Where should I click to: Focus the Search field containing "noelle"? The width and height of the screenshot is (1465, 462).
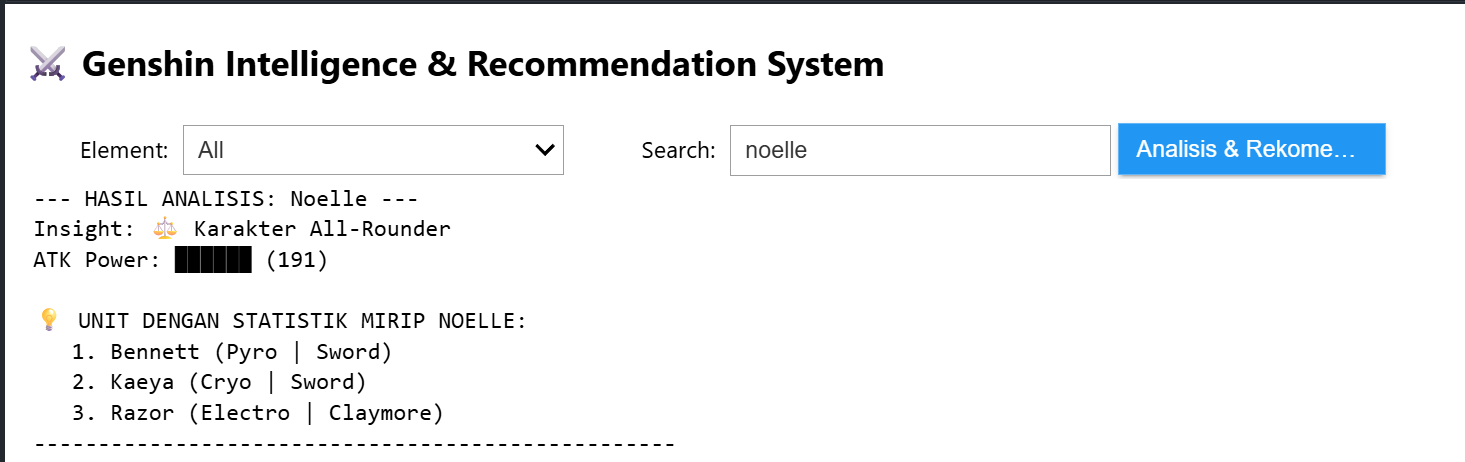(919, 150)
